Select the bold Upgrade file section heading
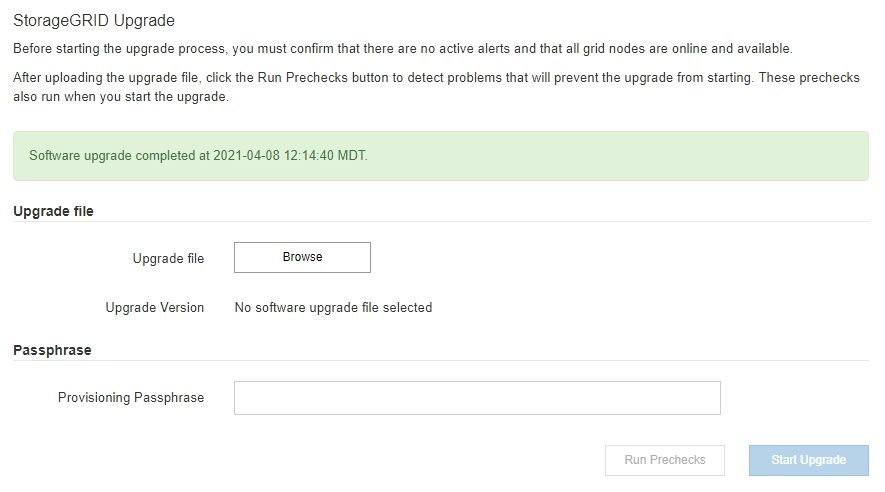Image resolution: width=885 pixels, height=492 pixels. [53, 211]
